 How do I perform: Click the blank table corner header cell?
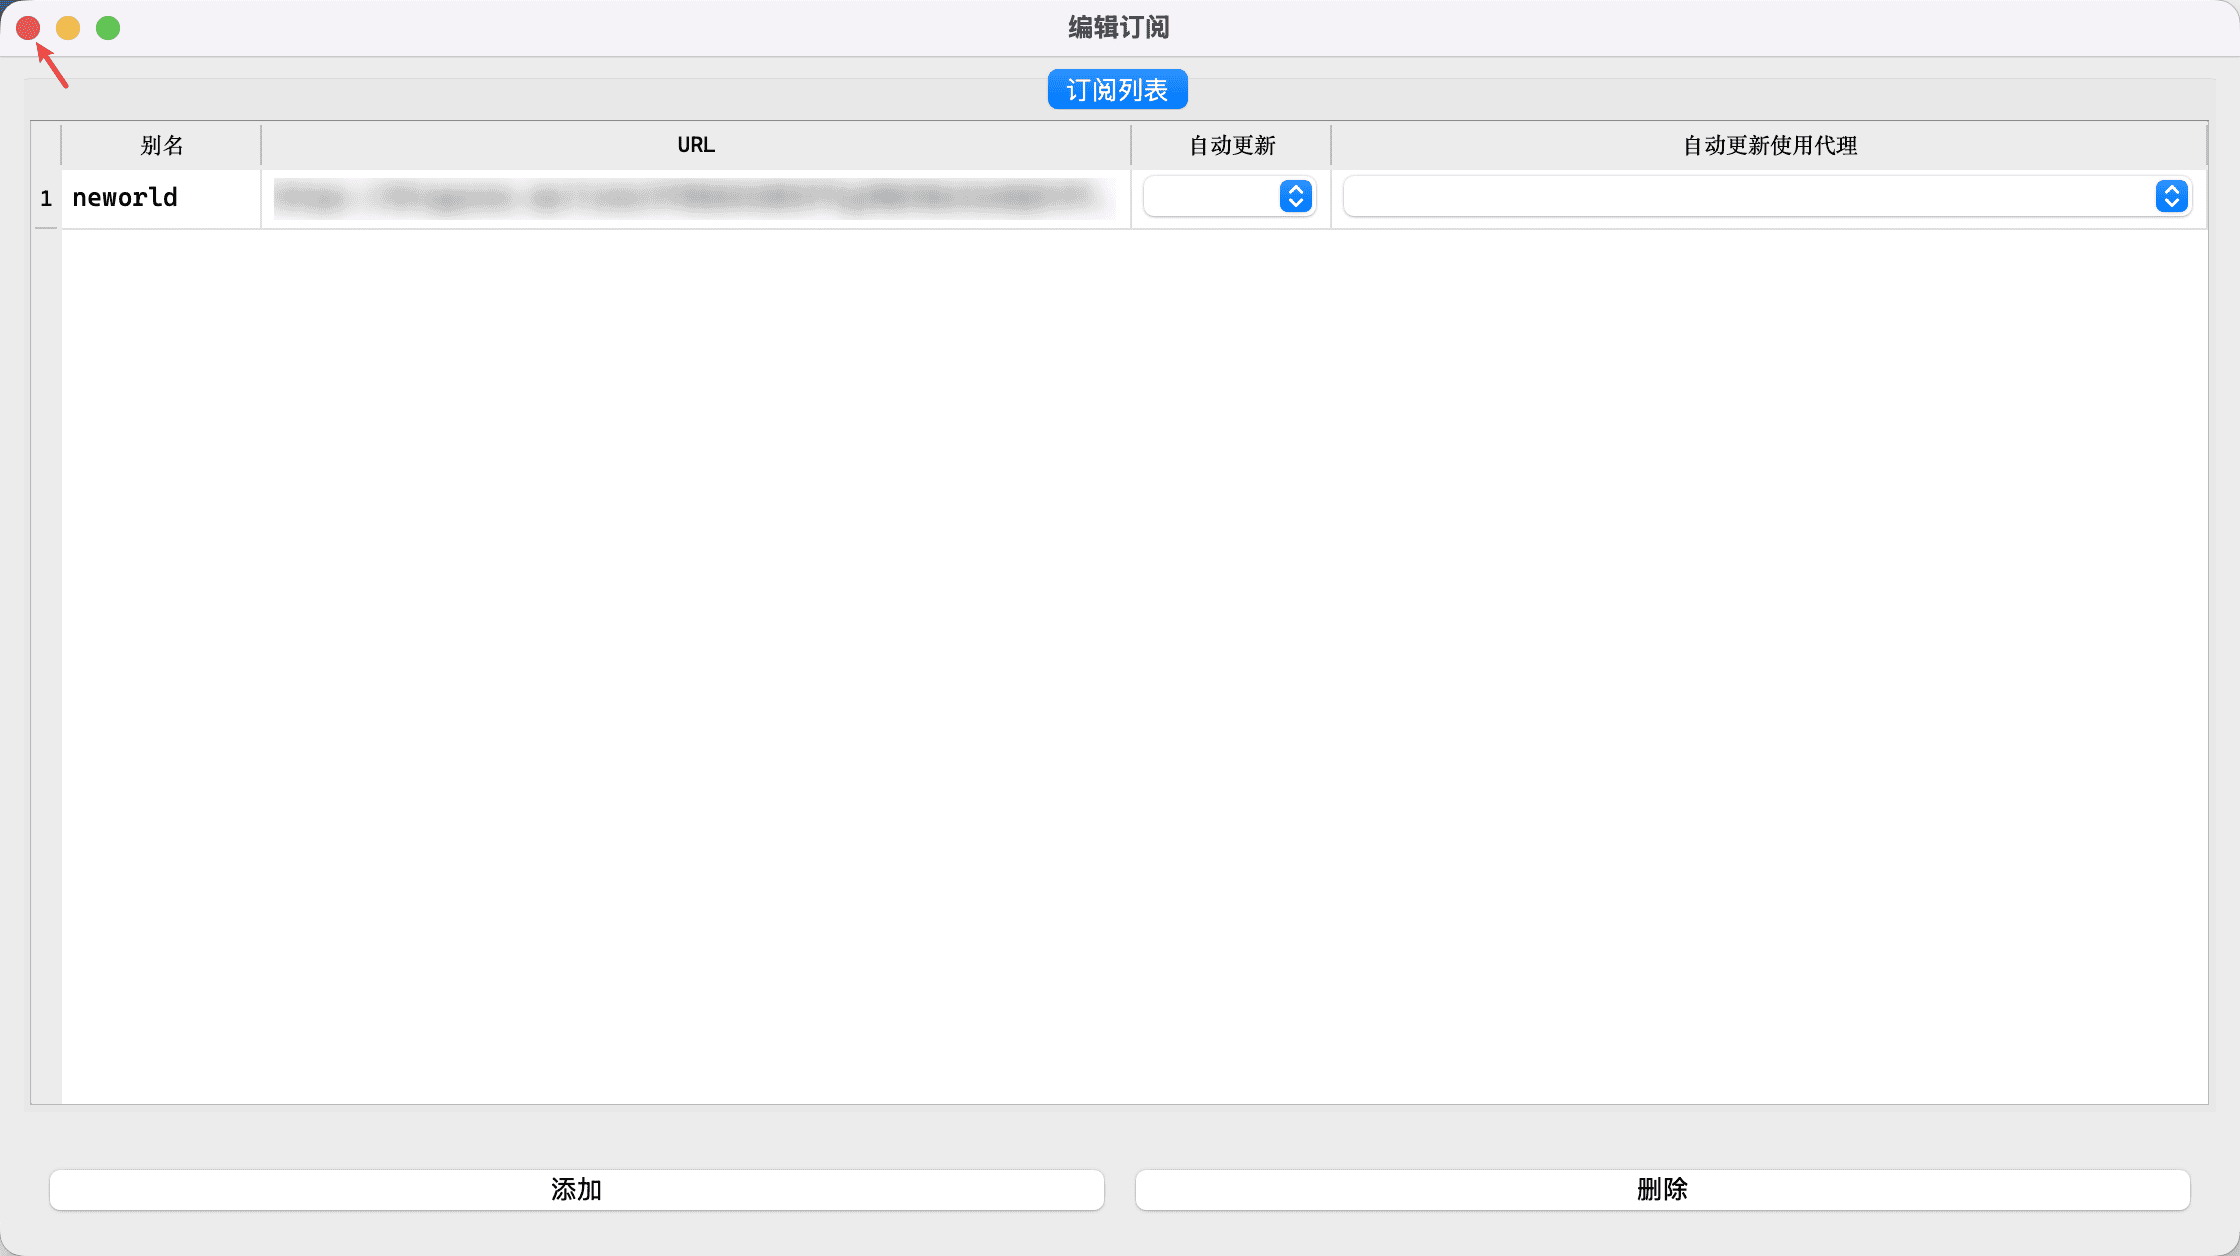point(46,146)
